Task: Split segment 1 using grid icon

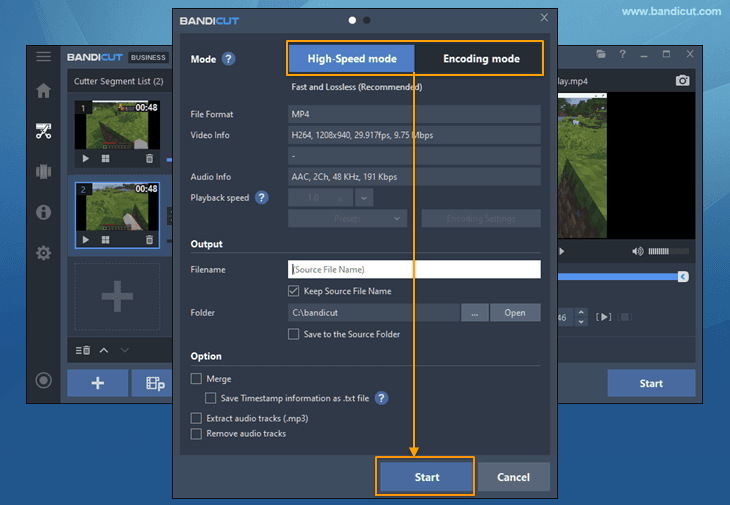Action: 106,159
